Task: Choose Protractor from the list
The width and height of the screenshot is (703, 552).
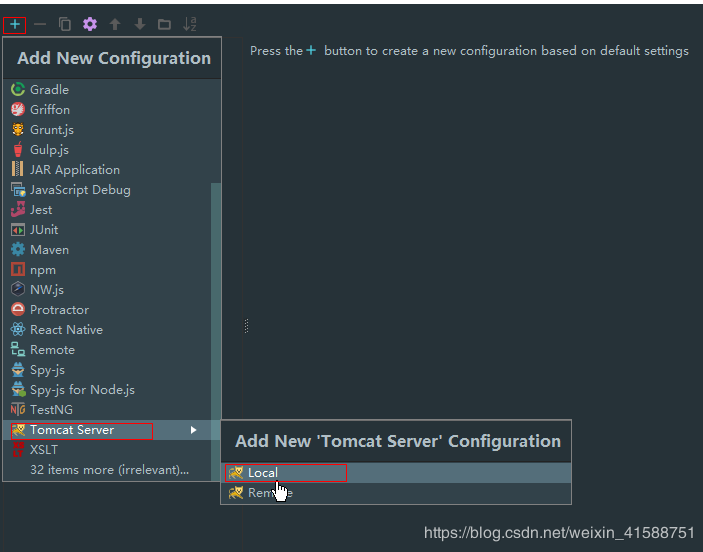Action: point(111,310)
